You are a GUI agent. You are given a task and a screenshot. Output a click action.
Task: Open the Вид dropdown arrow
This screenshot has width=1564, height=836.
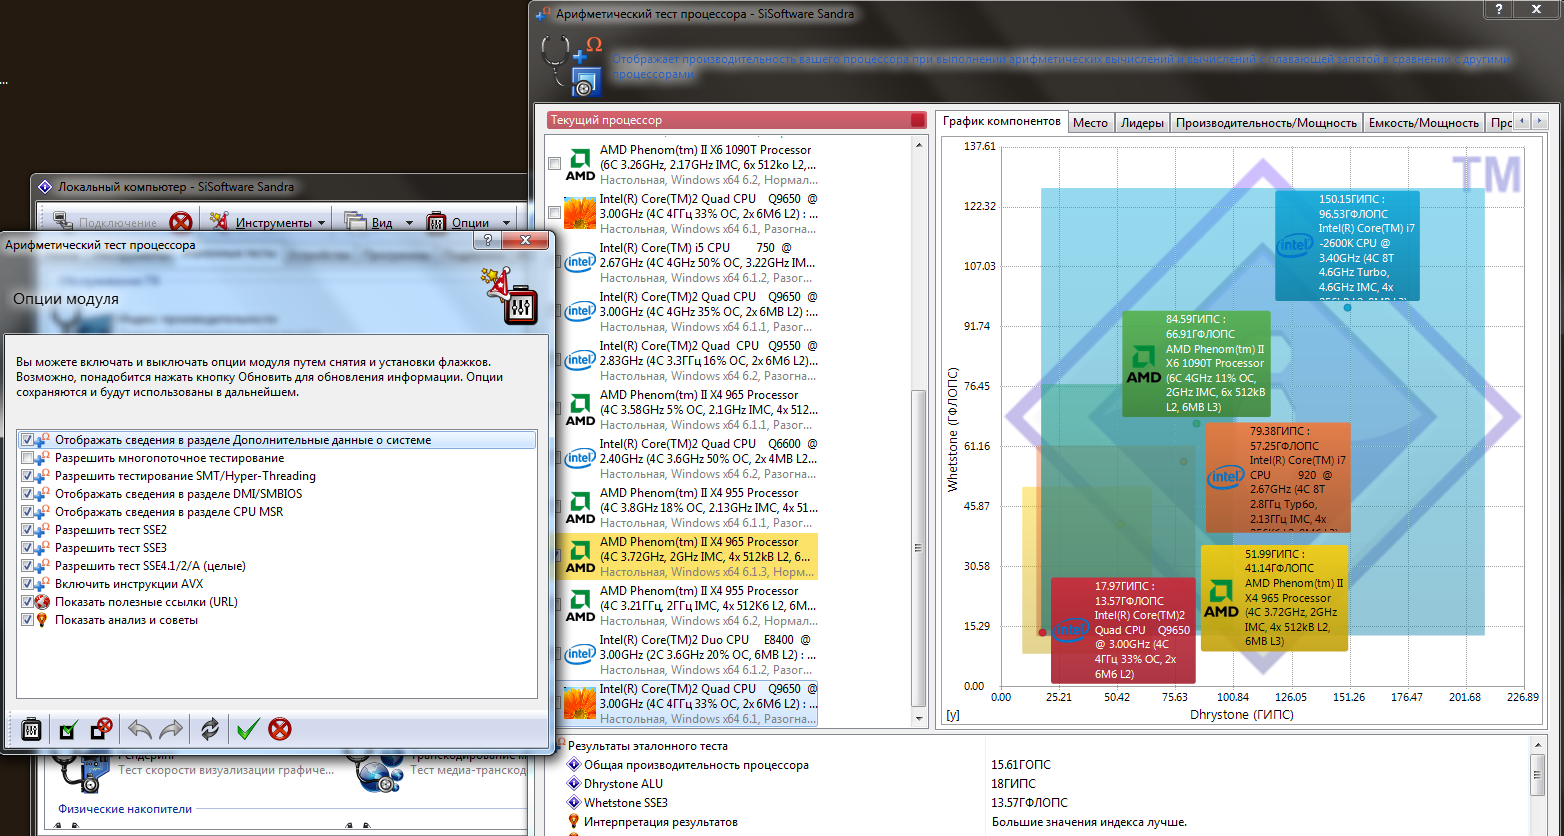pyautogui.click(x=409, y=223)
